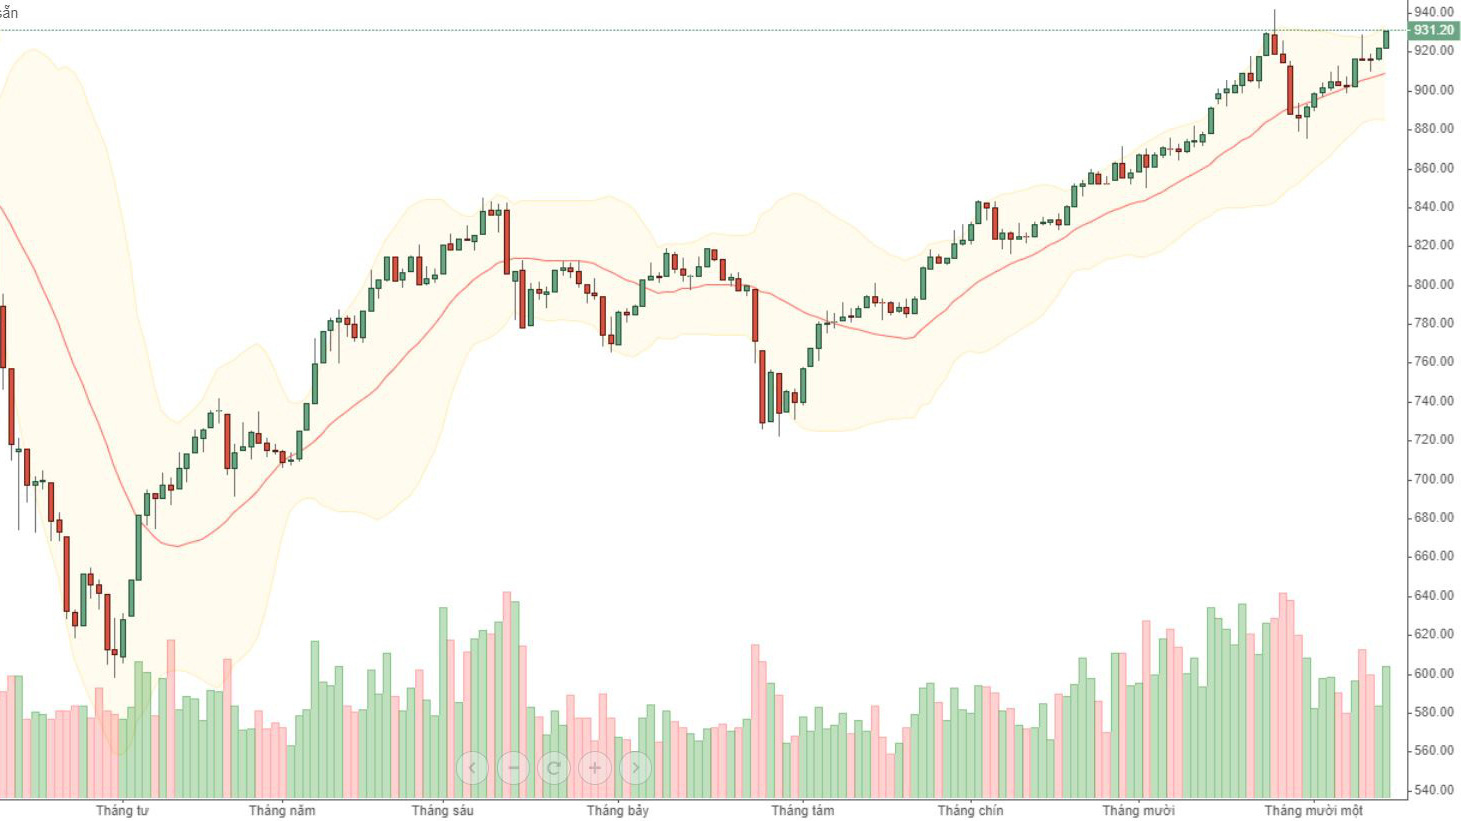Reset the chart view with the refresh icon
This screenshot has width=1461, height=821.
coord(553,768)
